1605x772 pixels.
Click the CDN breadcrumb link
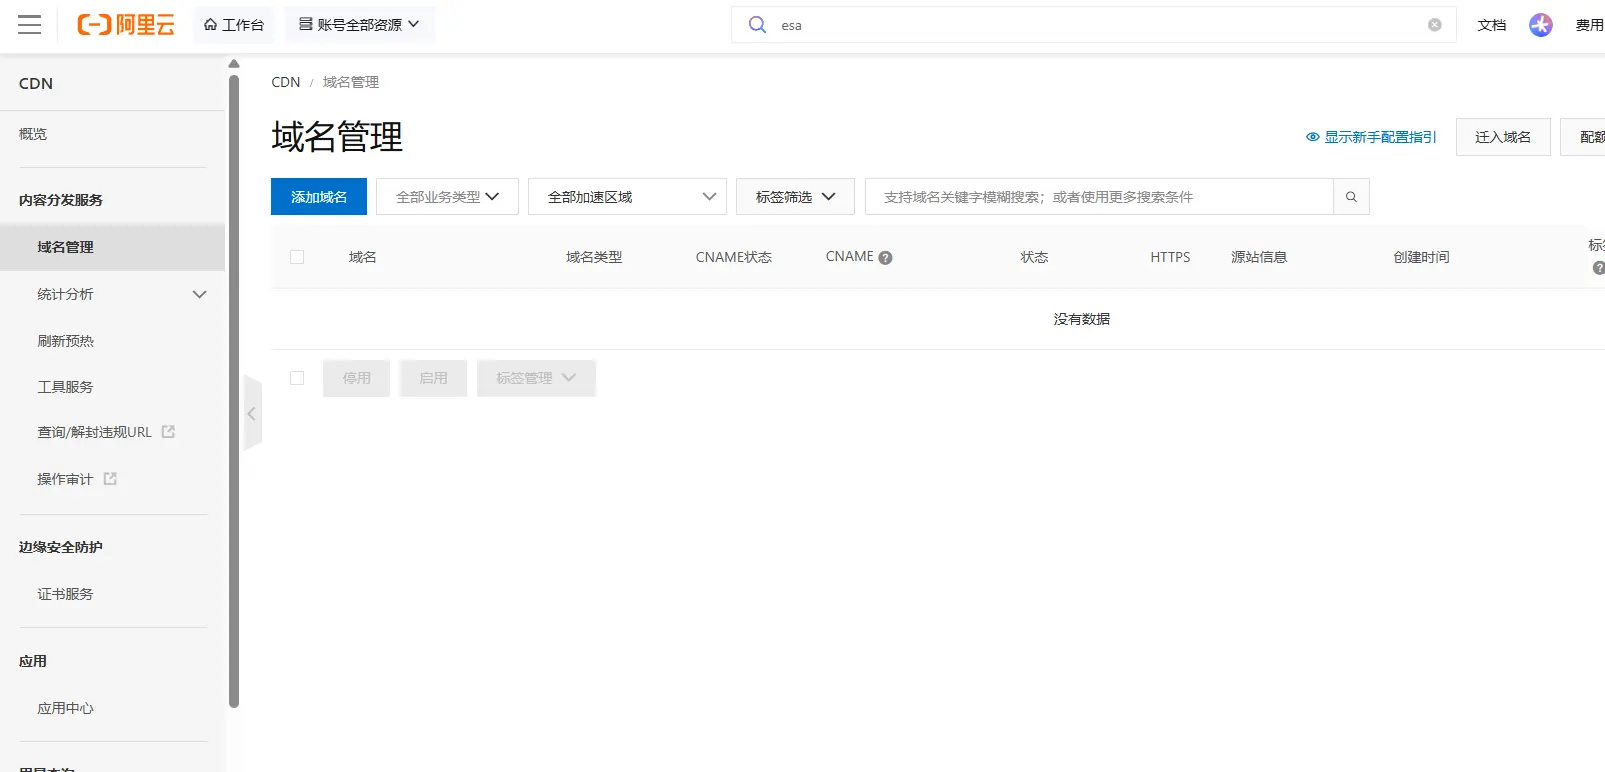coord(286,82)
